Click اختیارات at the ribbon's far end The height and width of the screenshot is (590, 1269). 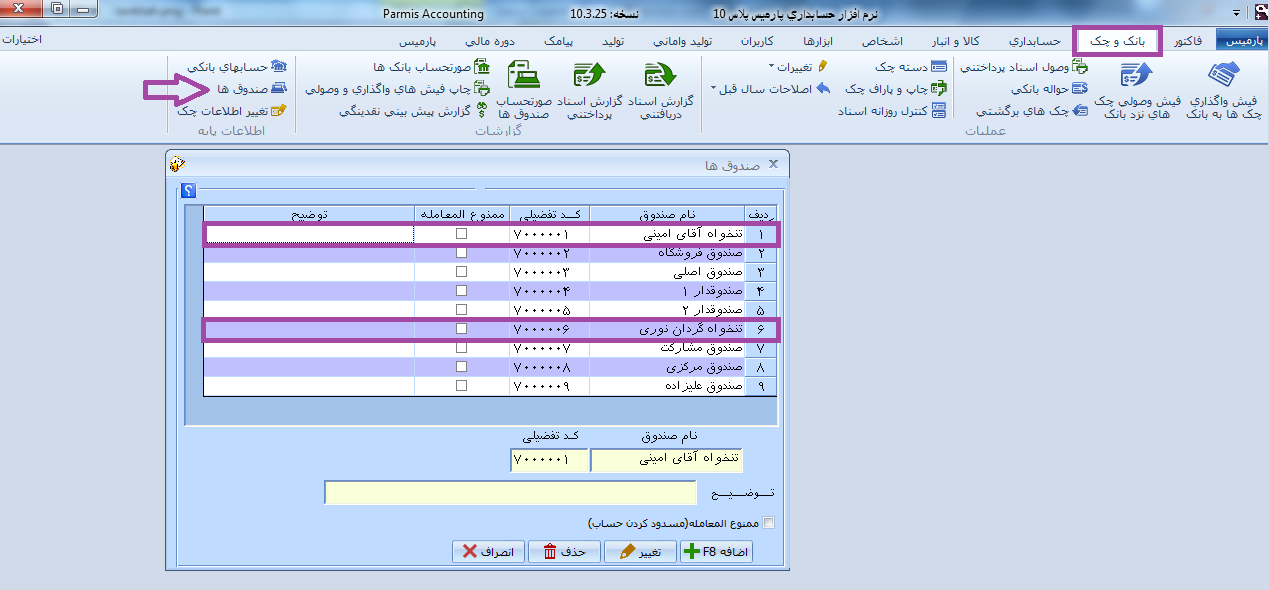point(21,41)
